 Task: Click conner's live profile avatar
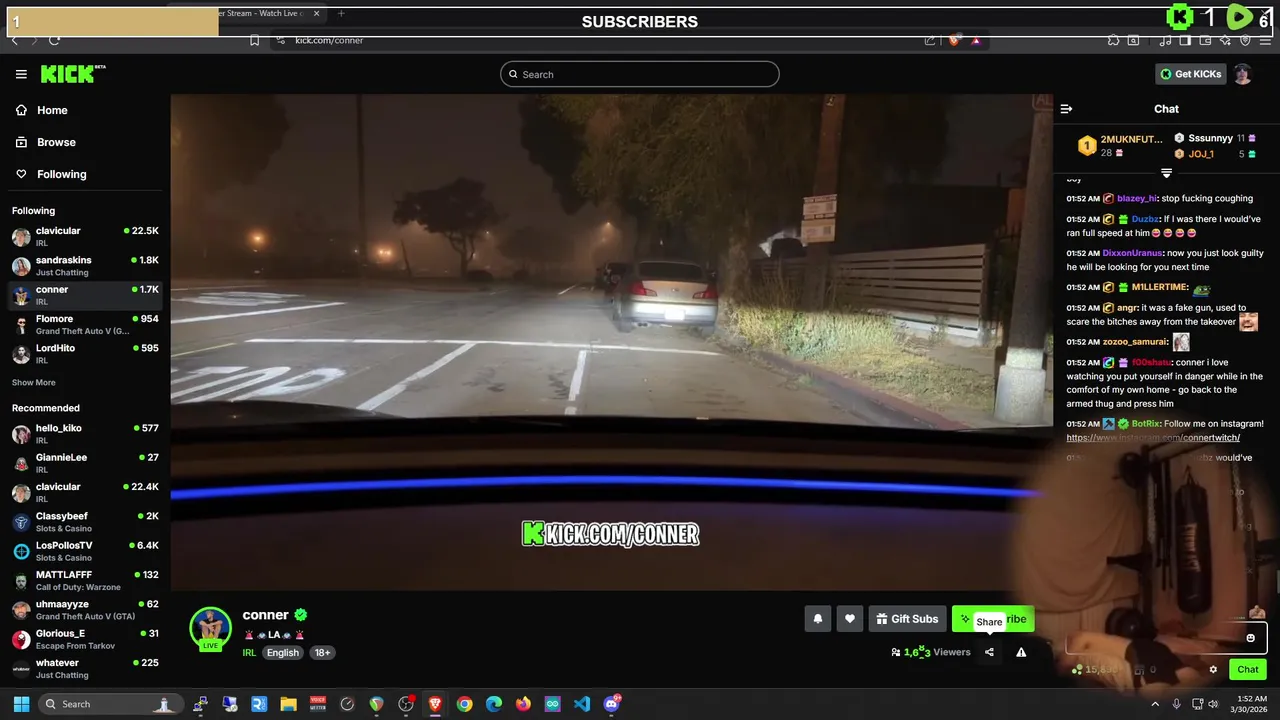pyautogui.click(x=210, y=628)
